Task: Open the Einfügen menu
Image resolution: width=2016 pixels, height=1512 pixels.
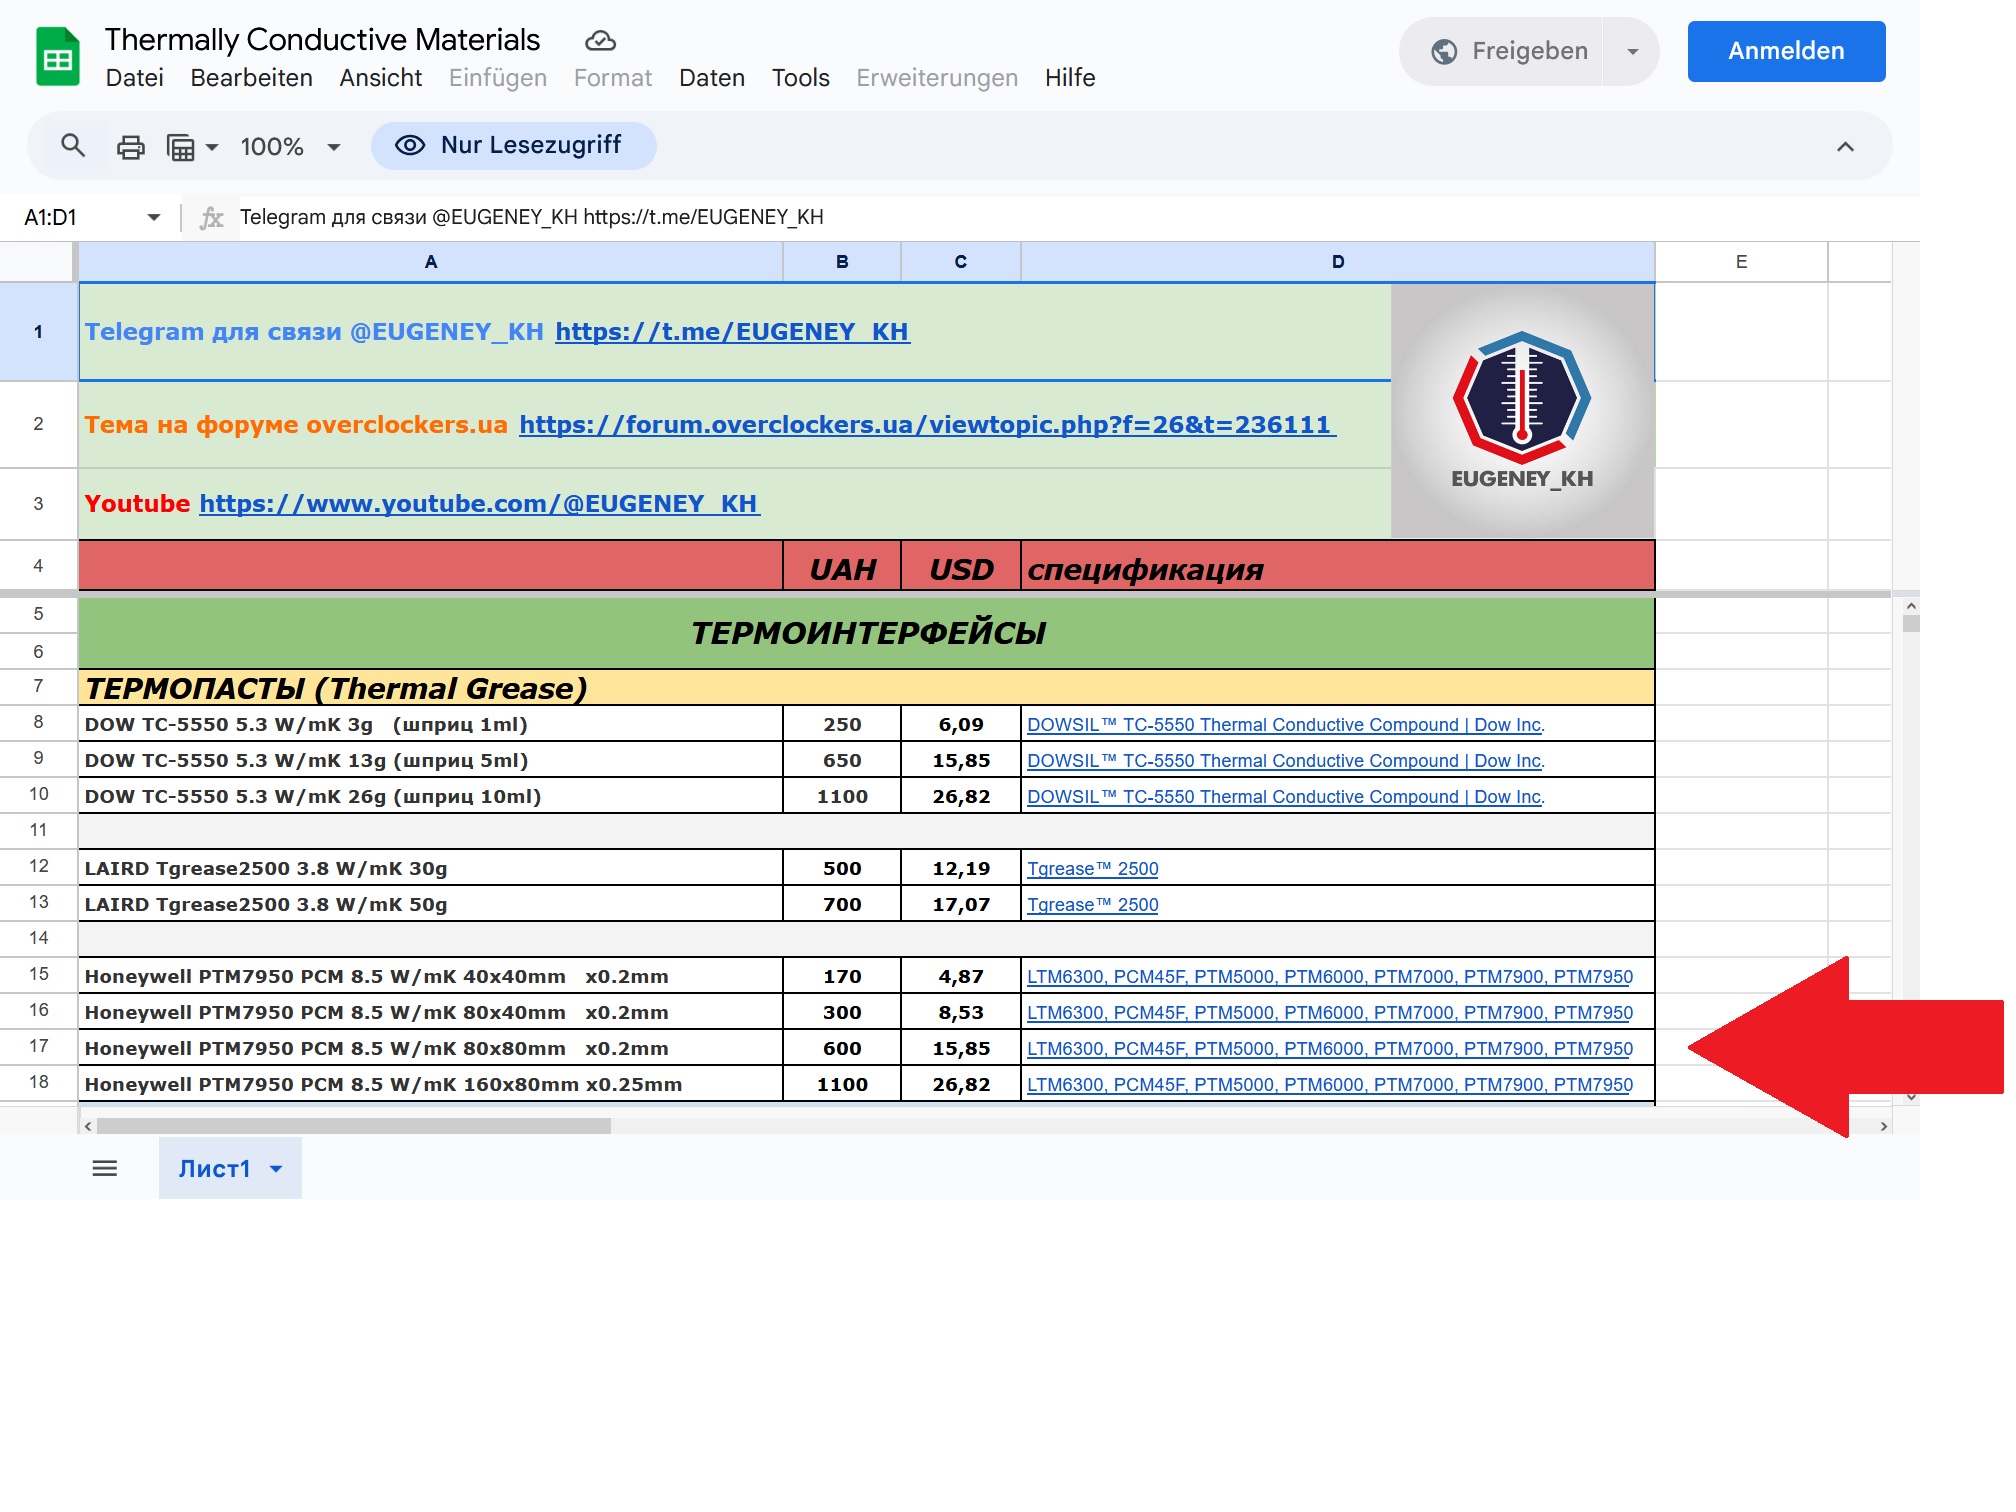Action: 498,78
